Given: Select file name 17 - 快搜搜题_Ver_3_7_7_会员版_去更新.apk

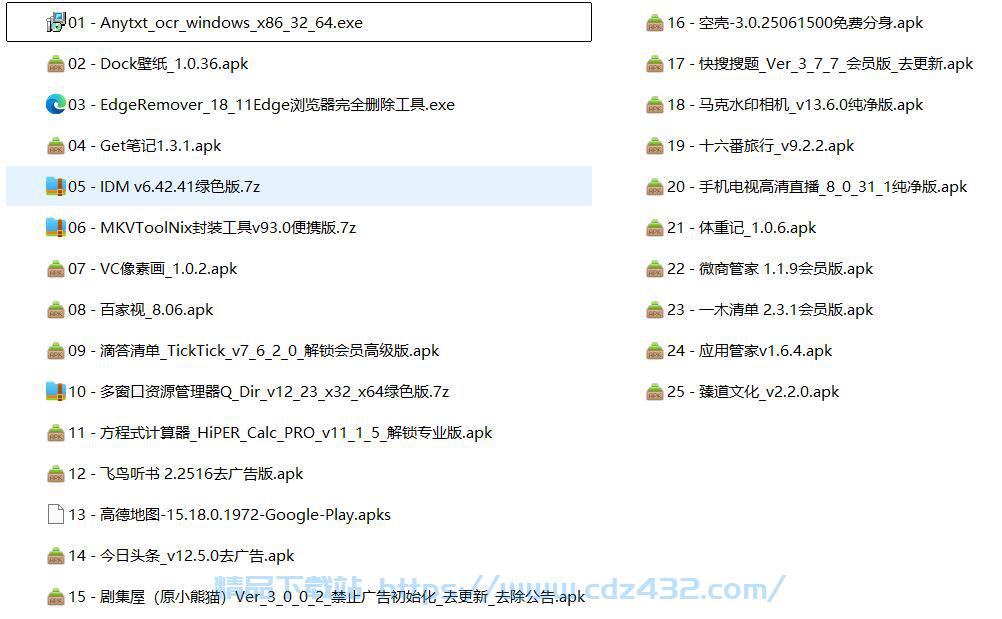Looking at the screenshot, I should (821, 64).
